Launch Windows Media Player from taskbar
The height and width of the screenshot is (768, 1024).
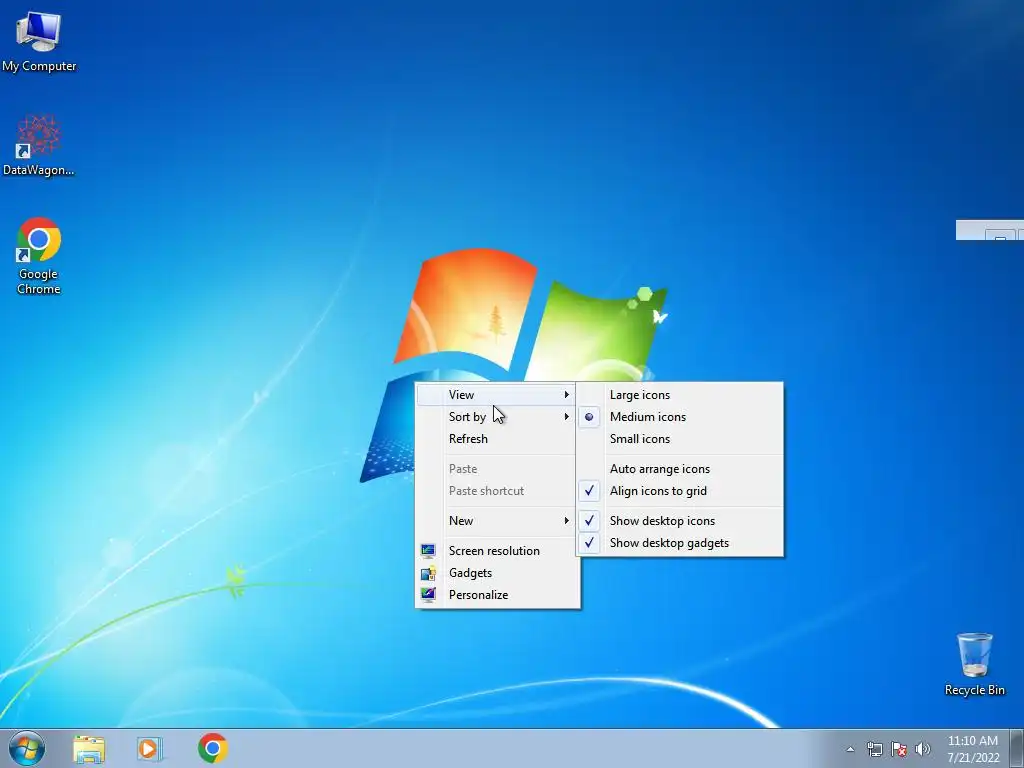click(x=150, y=749)
